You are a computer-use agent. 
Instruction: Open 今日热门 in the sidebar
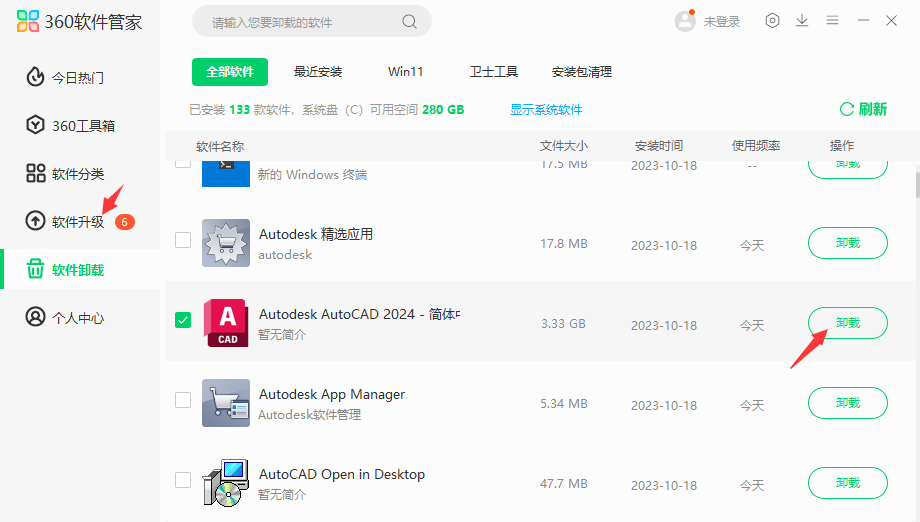click(80, 77)
